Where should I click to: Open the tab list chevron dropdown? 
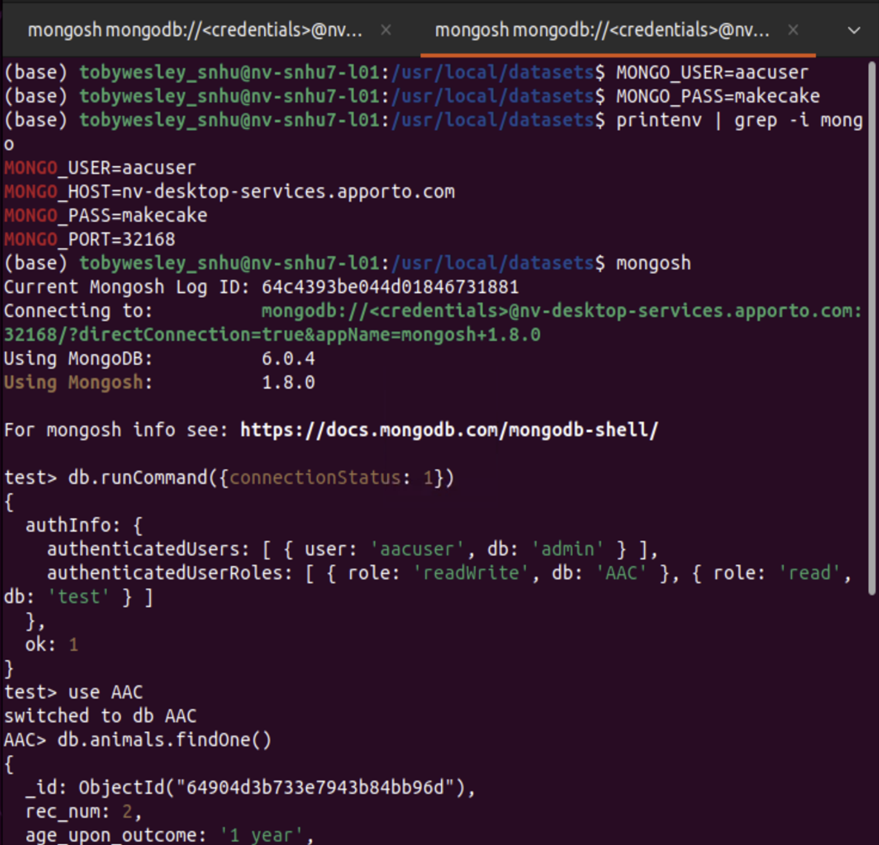coord(853,30)
